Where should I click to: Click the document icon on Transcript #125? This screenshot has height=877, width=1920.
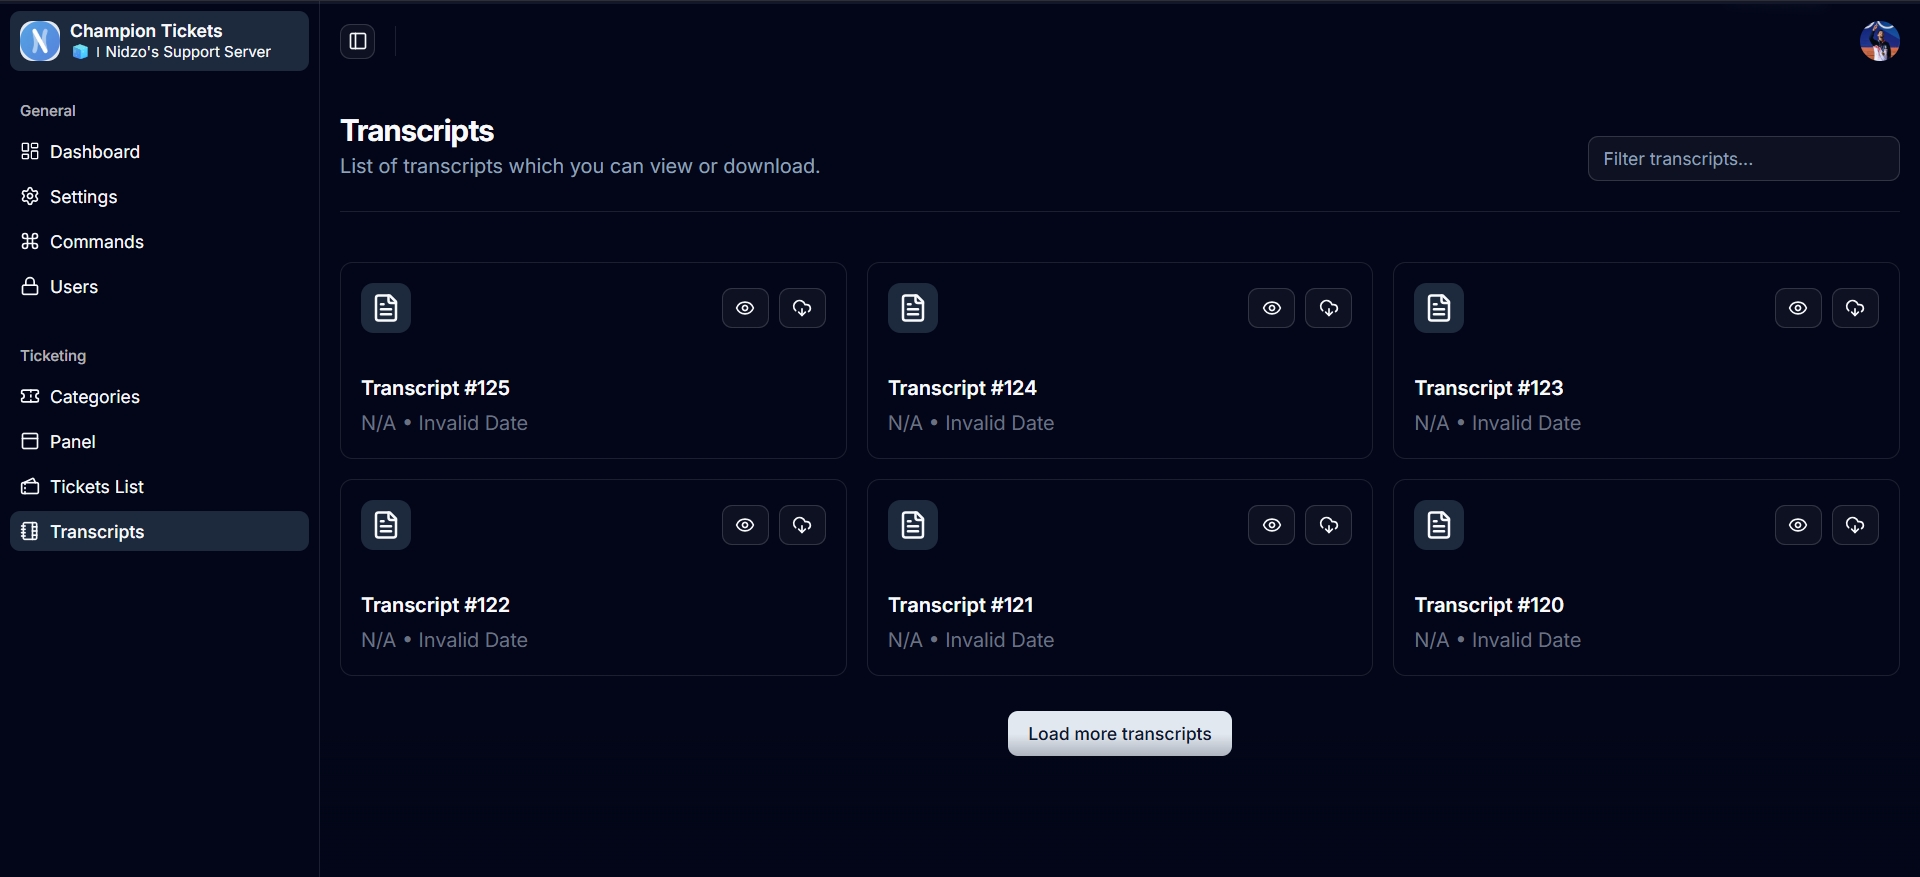[x=386, y=308]
